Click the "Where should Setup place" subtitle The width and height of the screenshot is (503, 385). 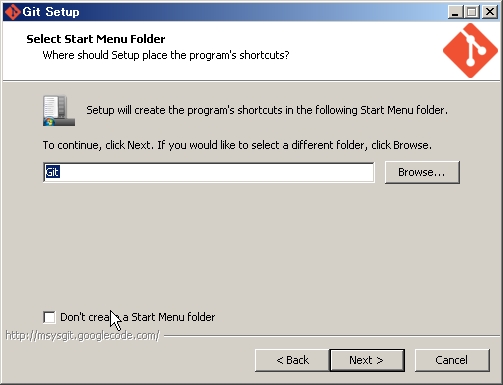(166, 55)
